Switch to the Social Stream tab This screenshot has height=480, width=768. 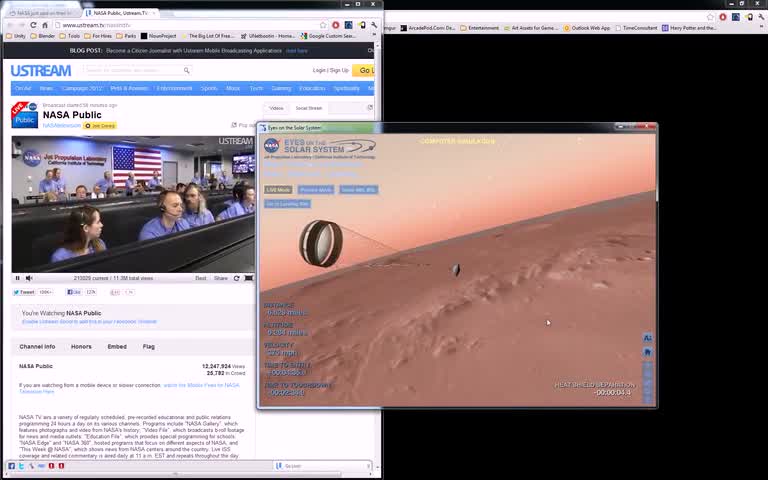click(x=309, y=108)
